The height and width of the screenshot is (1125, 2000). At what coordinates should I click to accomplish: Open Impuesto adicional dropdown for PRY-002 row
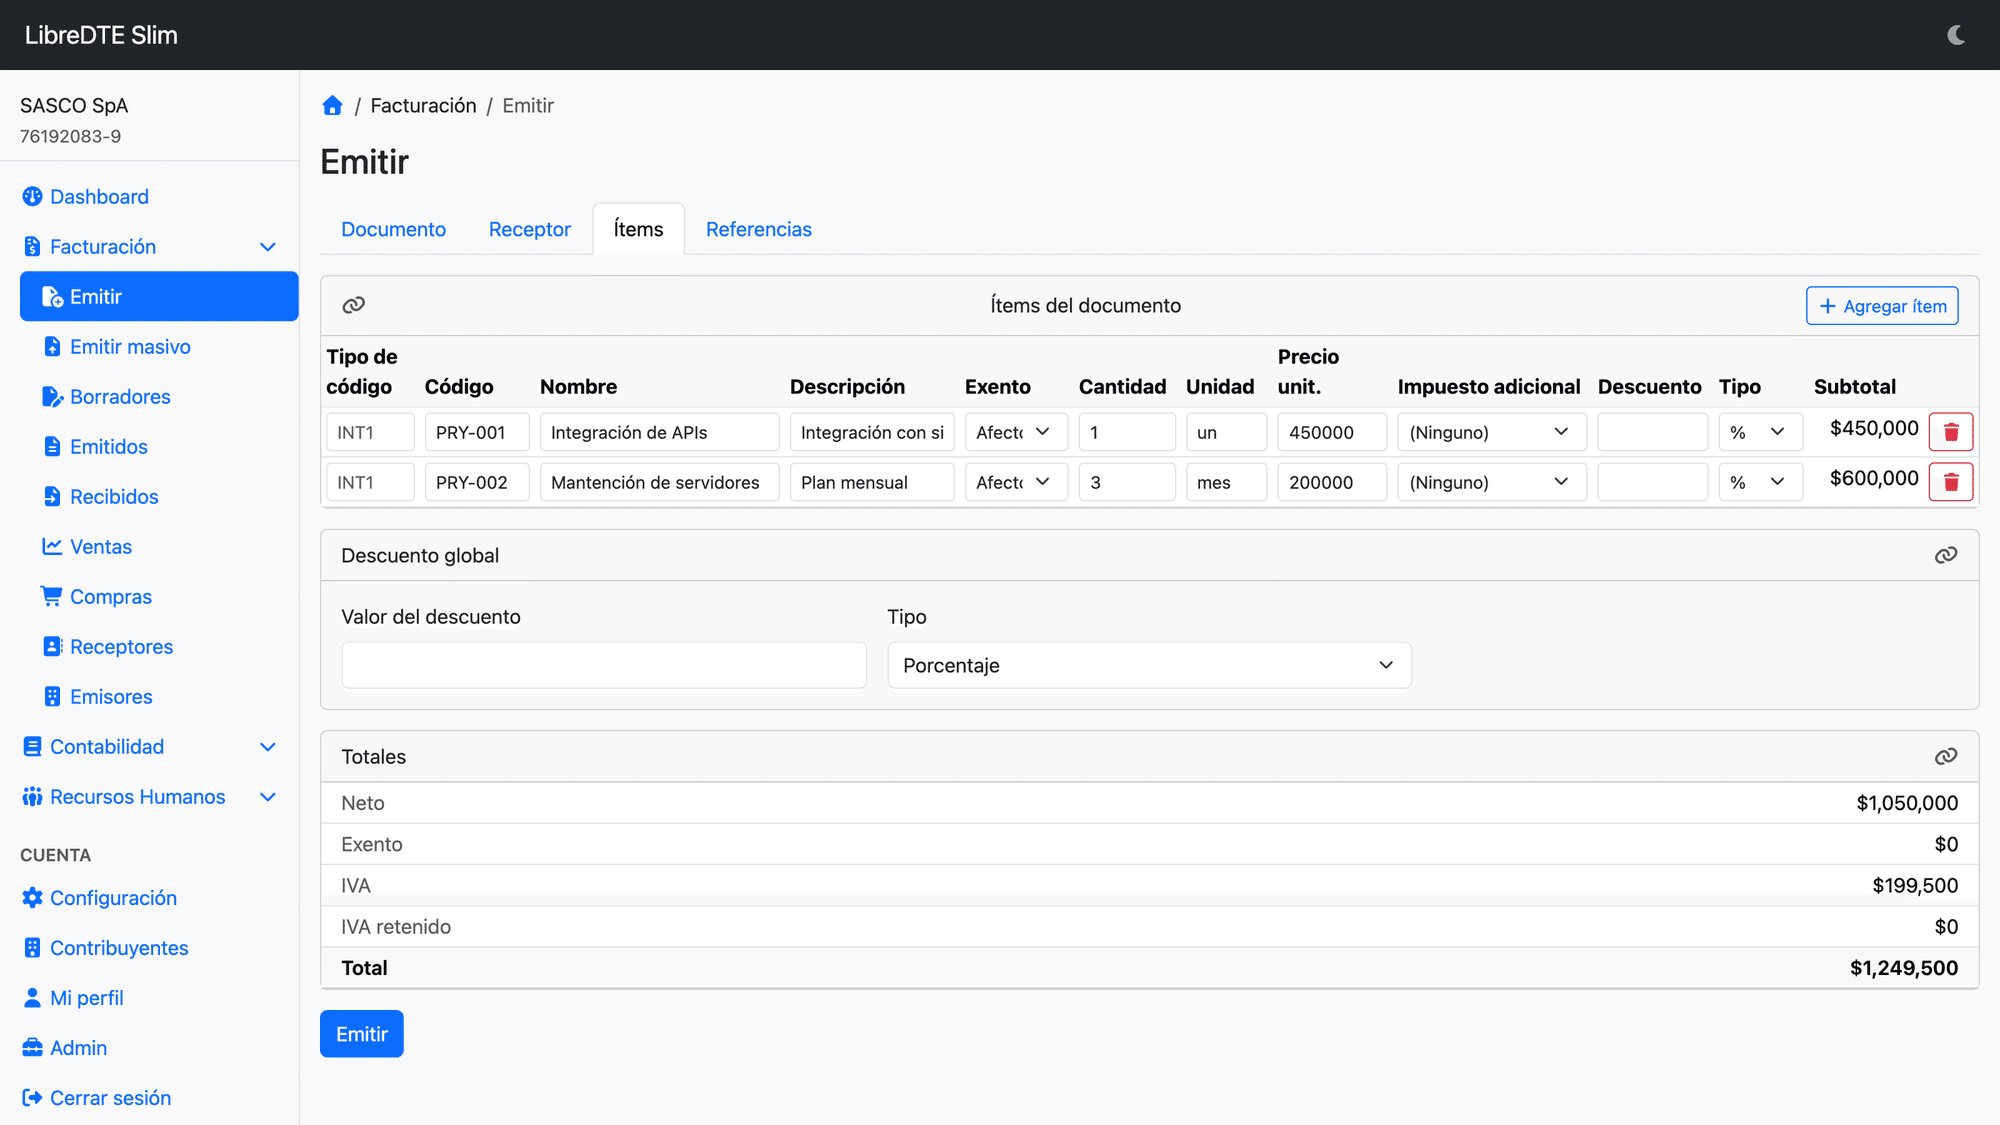click(1492, 482)
